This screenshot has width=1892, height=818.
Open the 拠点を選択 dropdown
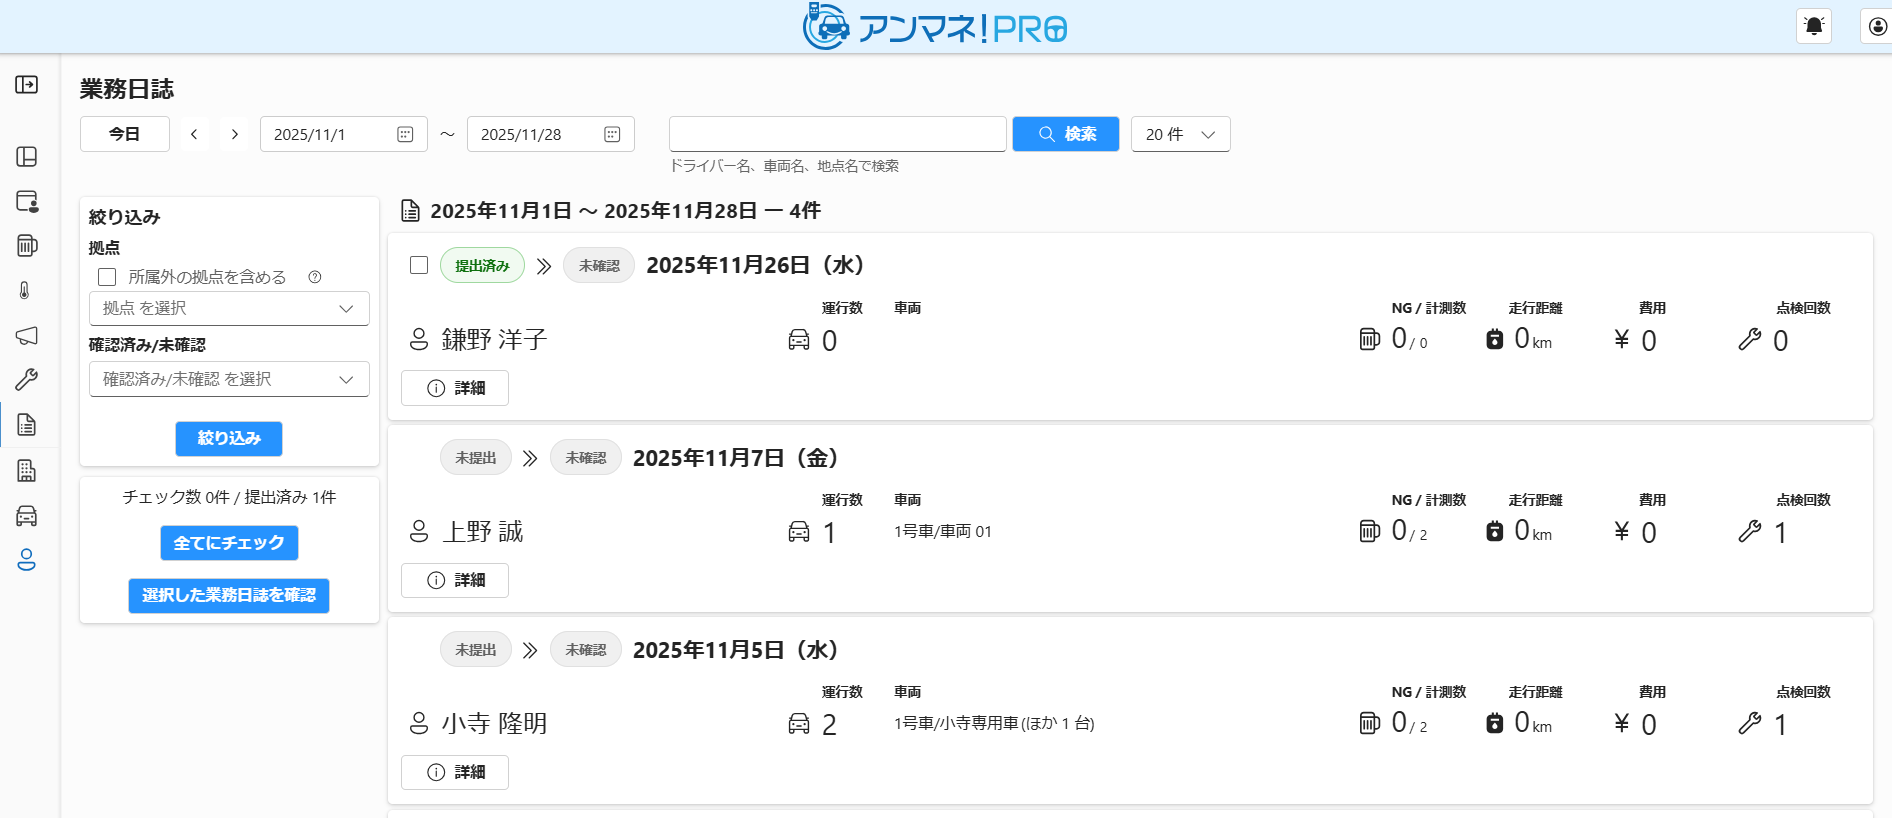229,308
